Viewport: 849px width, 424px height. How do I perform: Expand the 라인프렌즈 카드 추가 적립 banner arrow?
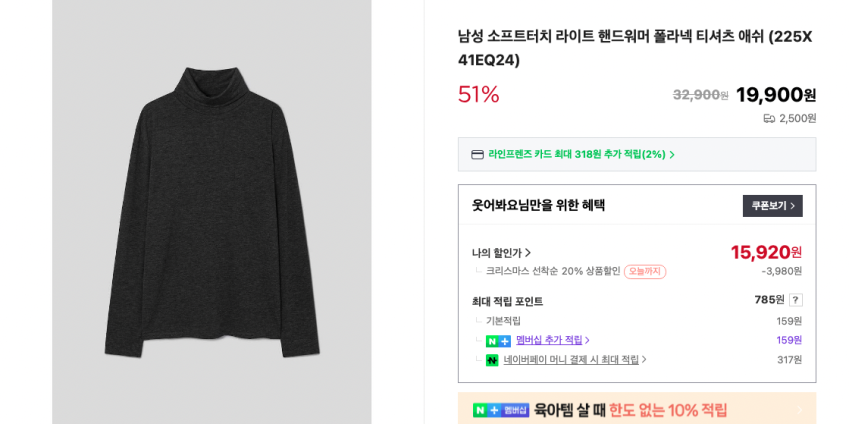[x=672, y=155]
